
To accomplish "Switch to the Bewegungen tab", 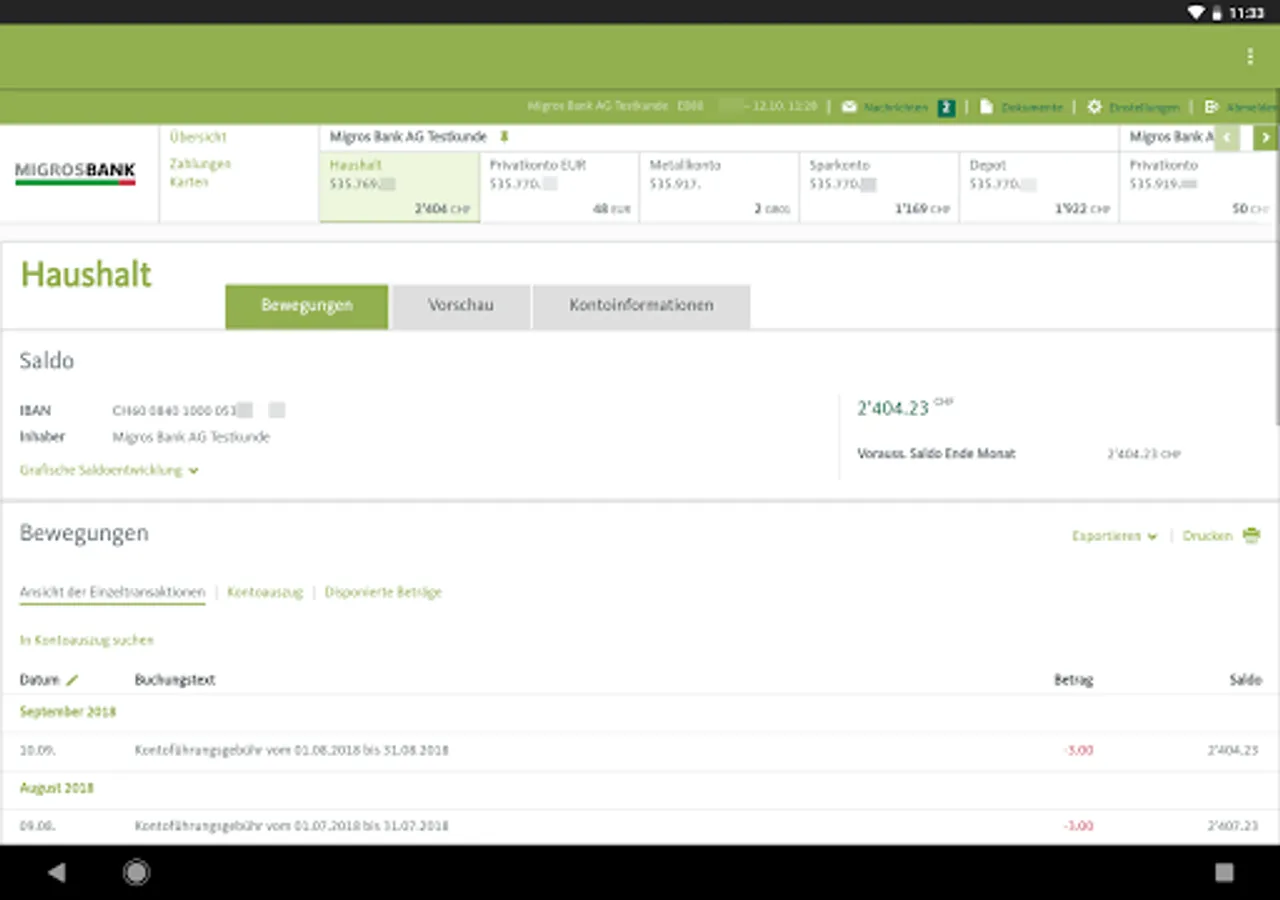I will pos(307,306).
